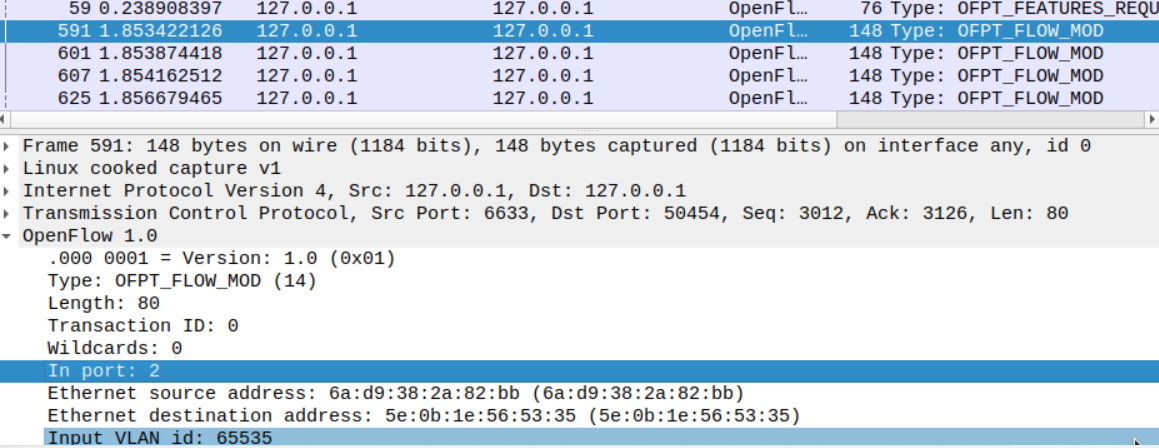This screenshot has height=448, width=1159.
Task: Collapse the OpenFlow 1.0 tree
Action: pos(9,236)
